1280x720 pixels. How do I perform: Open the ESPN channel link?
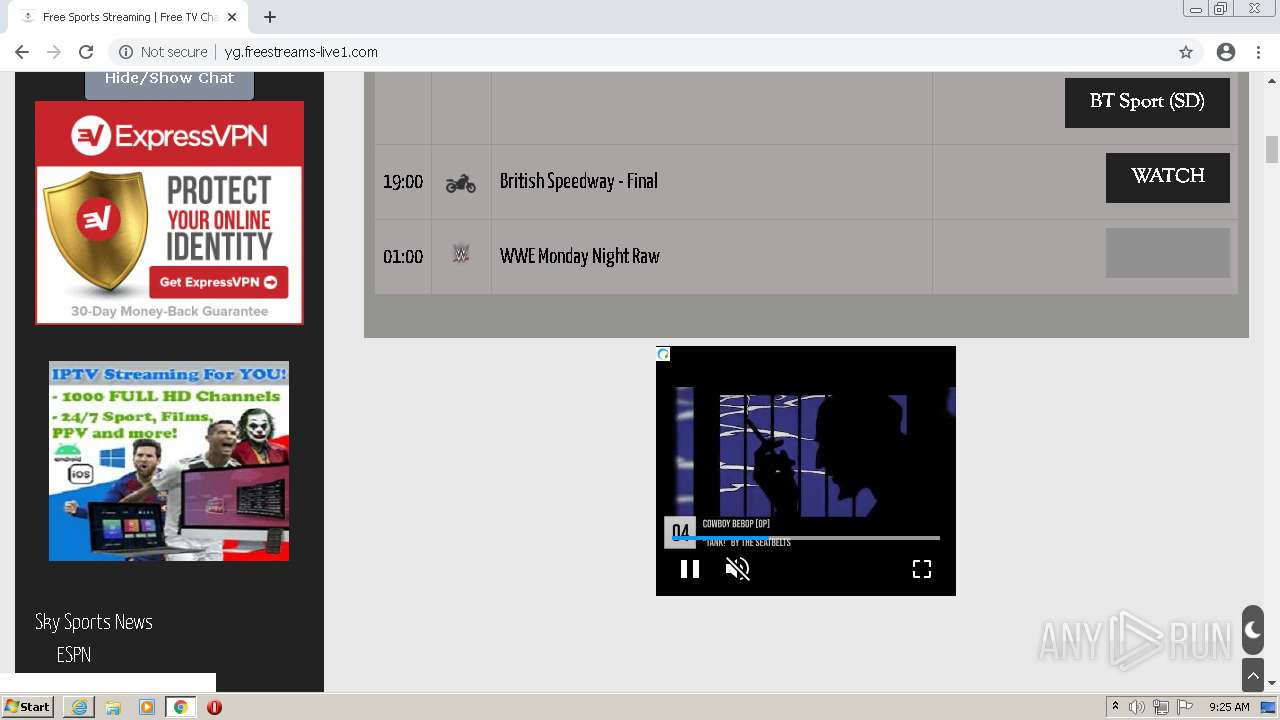coord(74,655)
